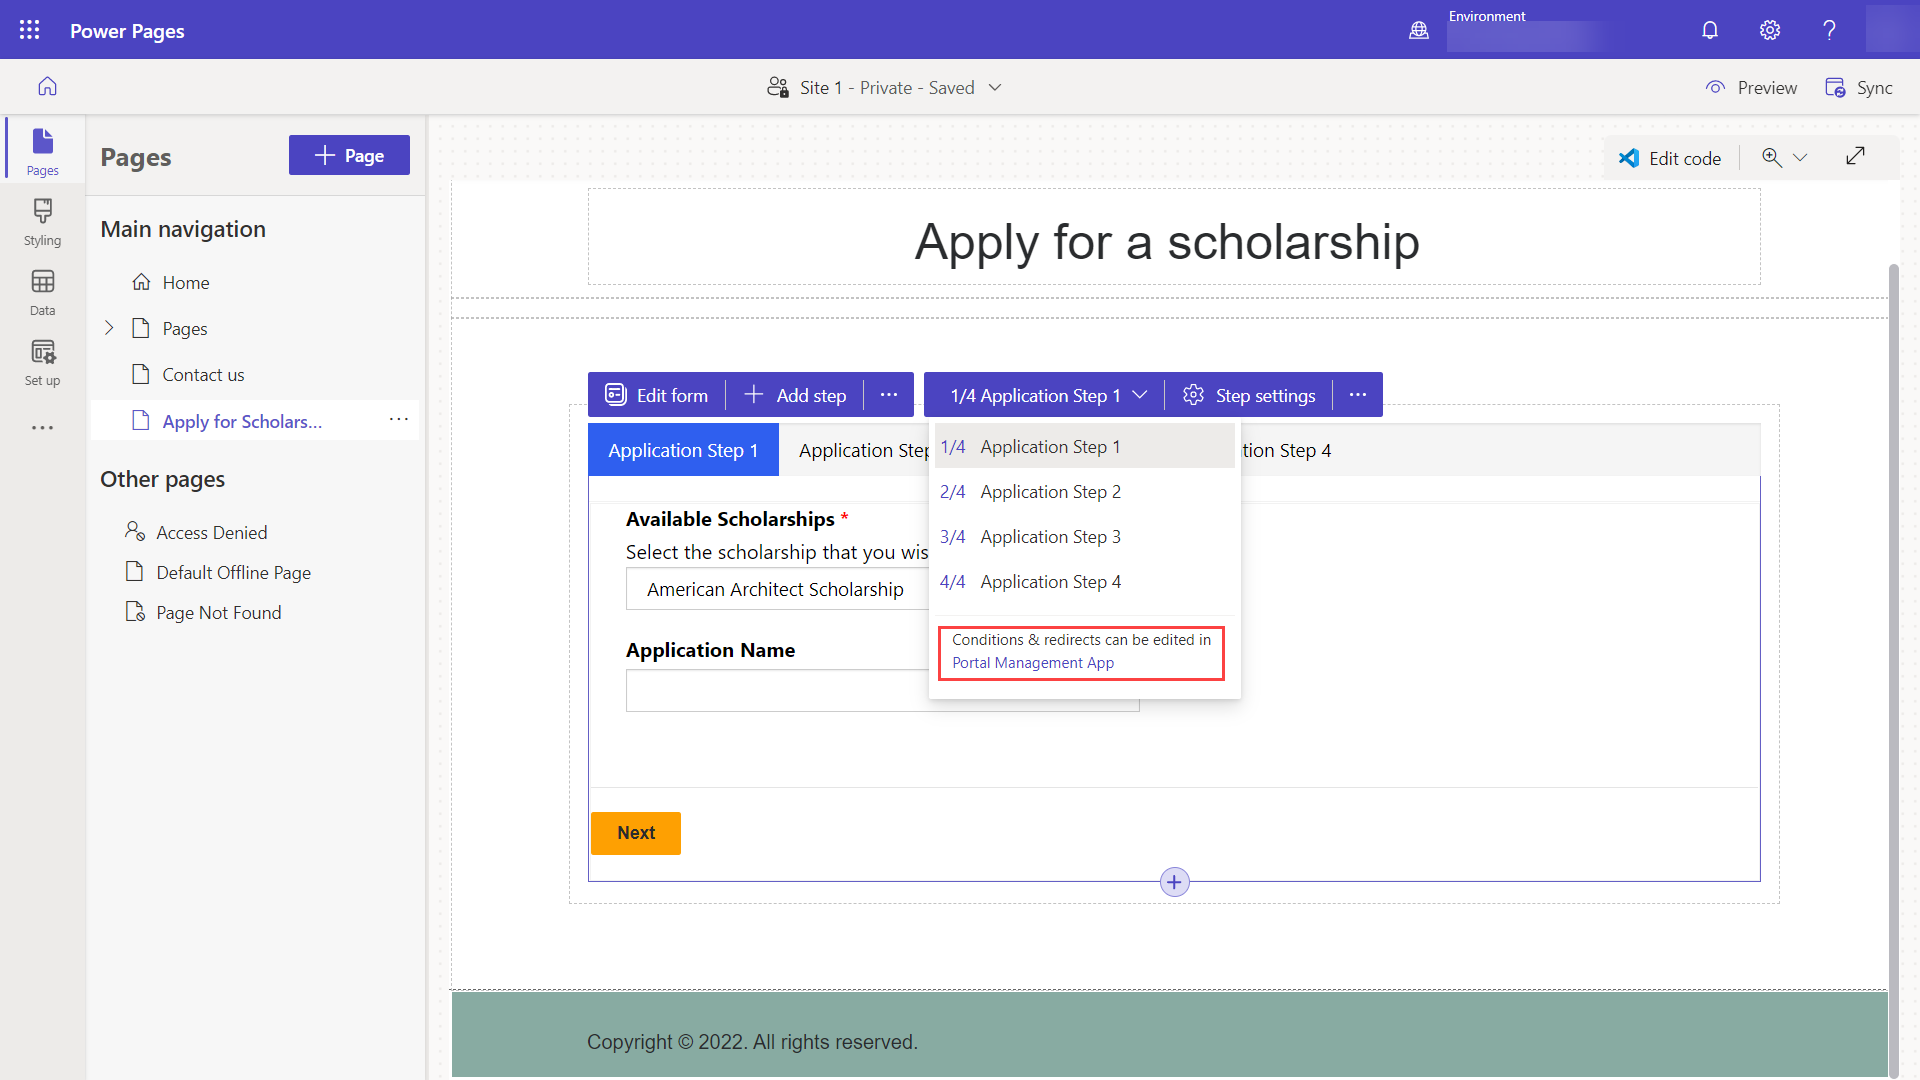Click the Pages panel icon in sidebar

click(x=44, y=149)
